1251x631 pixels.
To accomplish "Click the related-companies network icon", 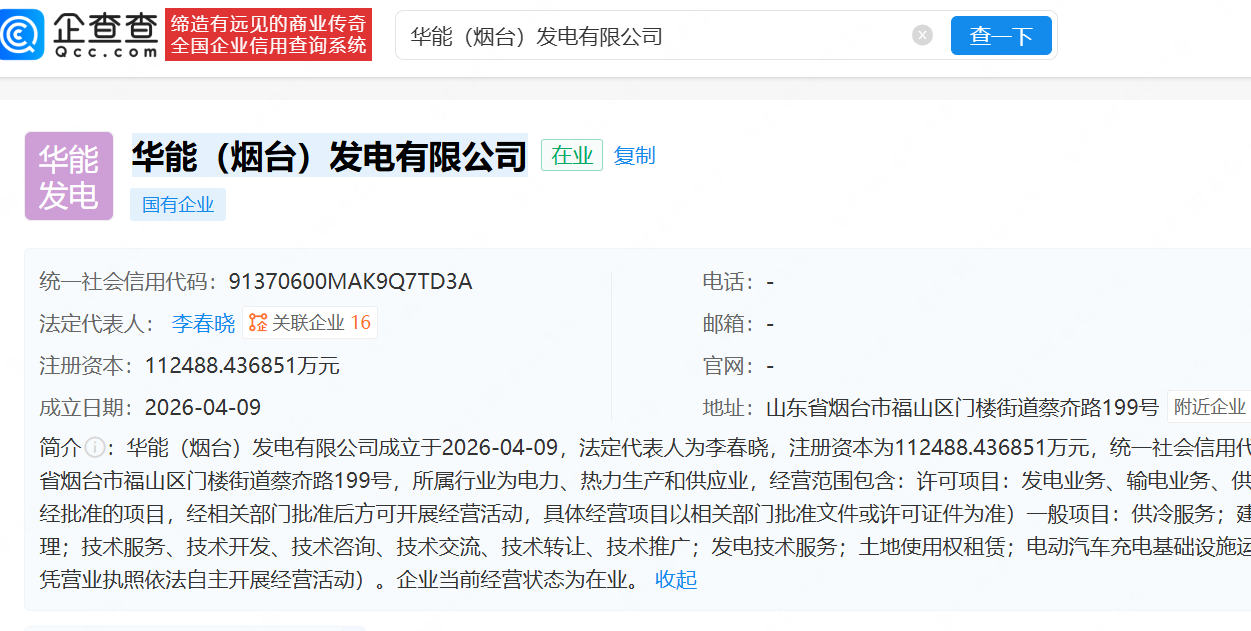I will coord(258,323).
